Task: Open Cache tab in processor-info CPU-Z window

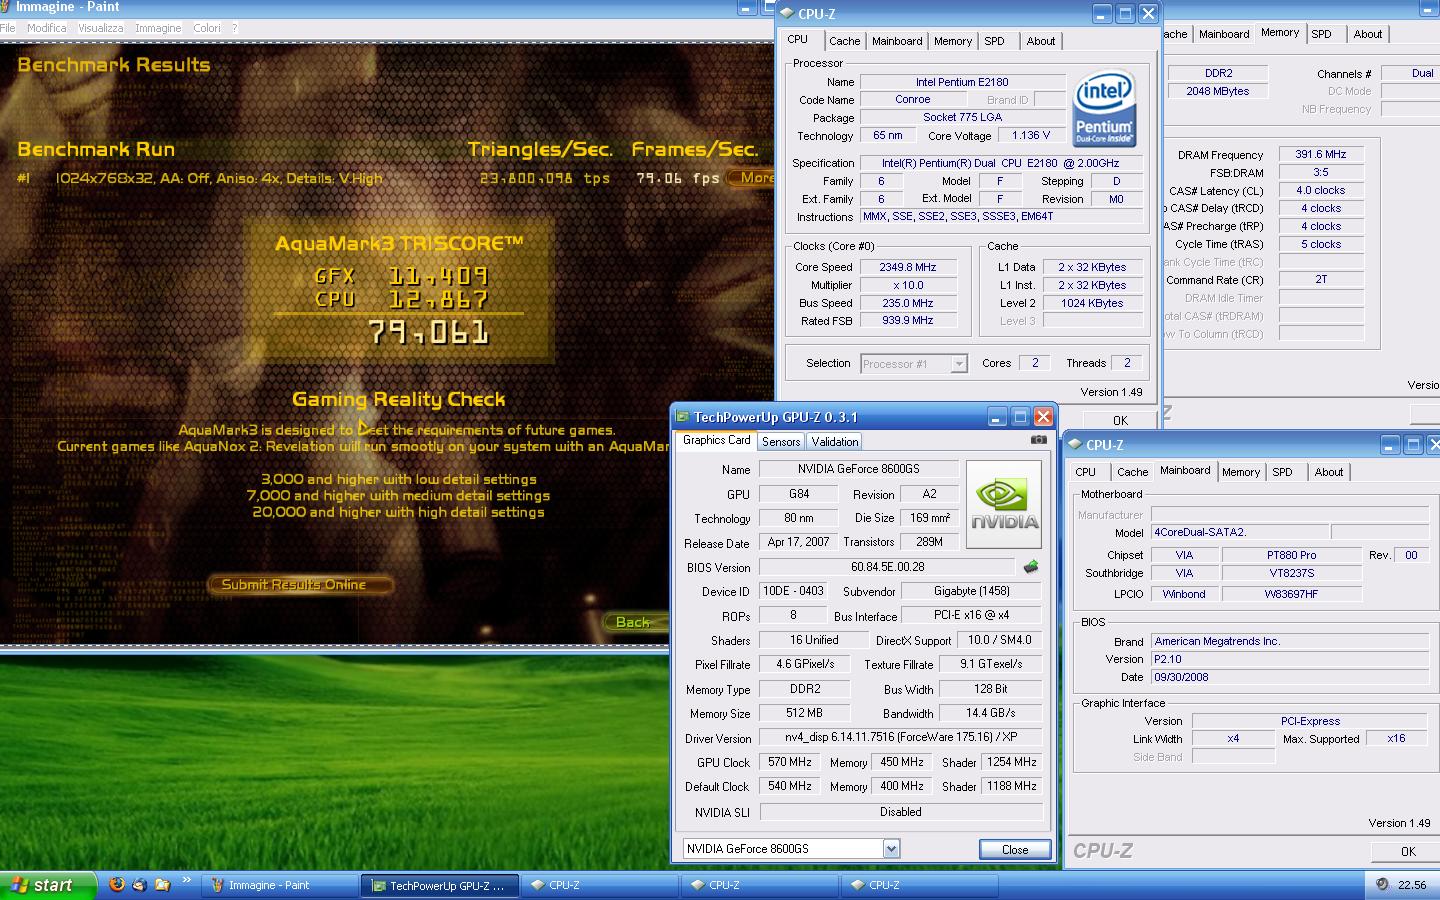Action: pos(844,41)
